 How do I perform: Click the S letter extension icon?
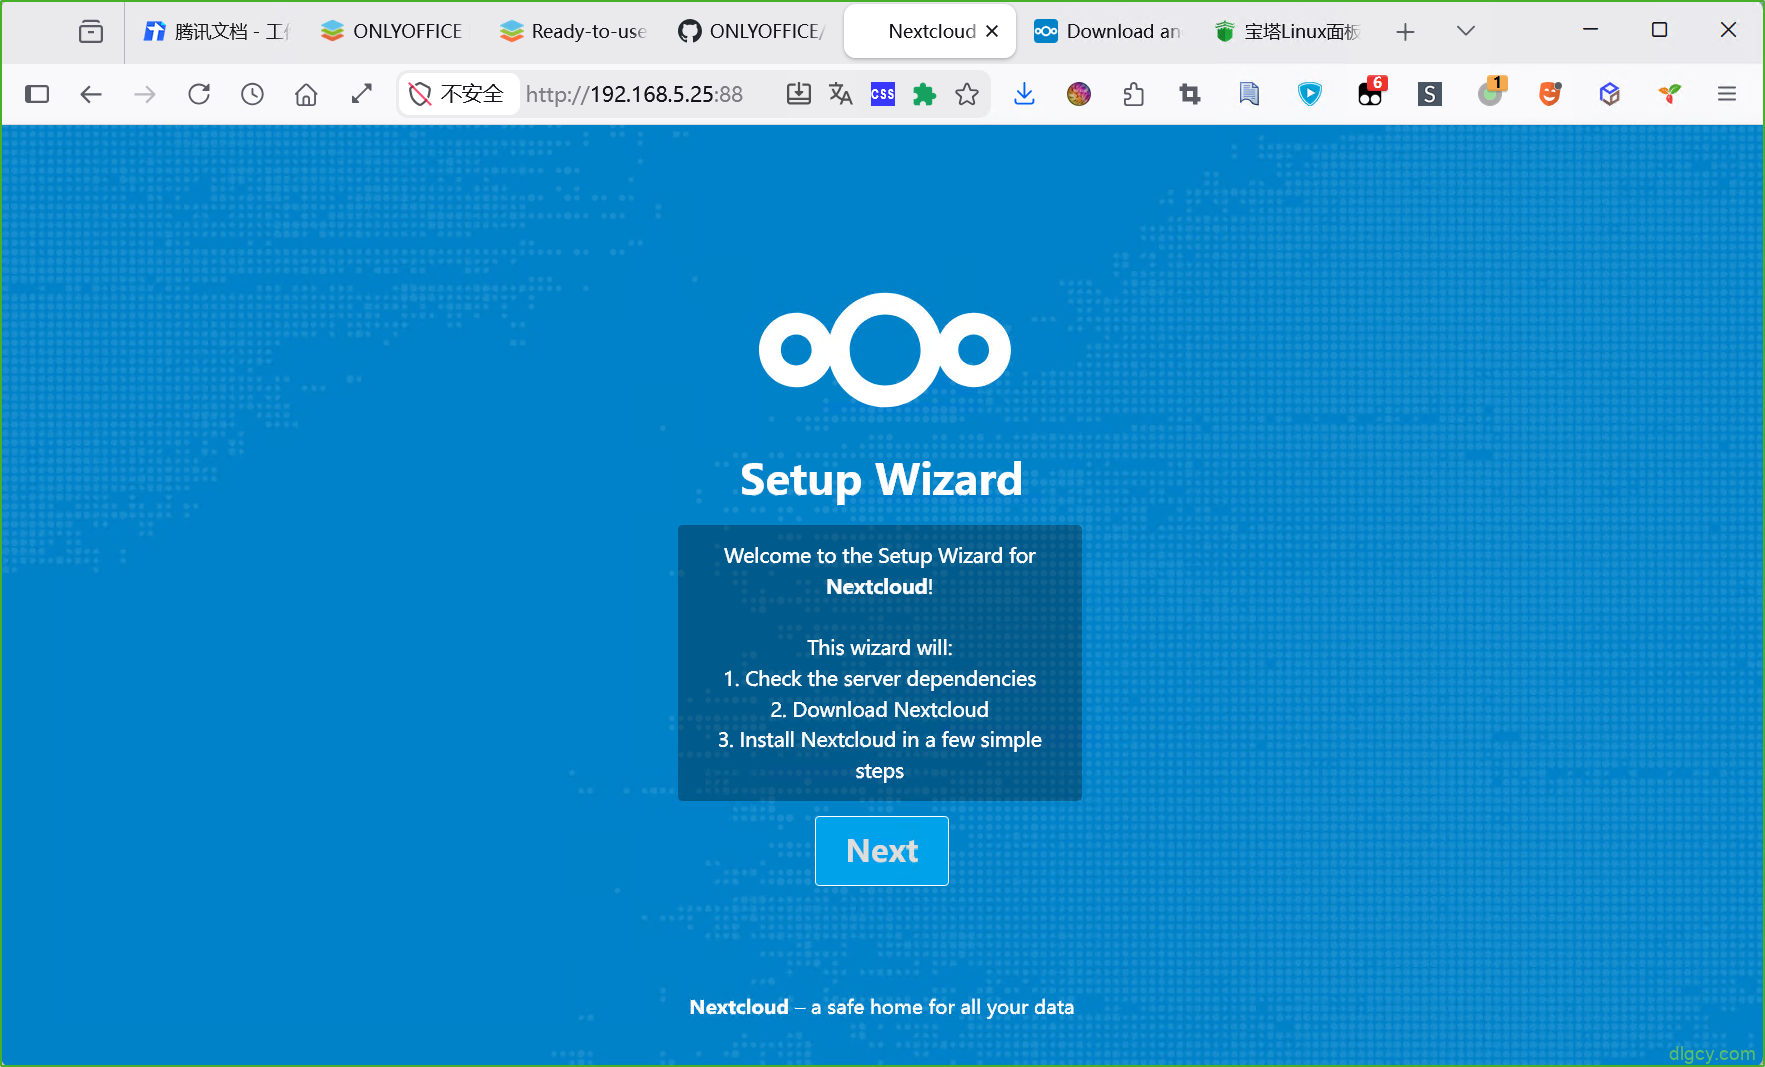point(1430,94)
